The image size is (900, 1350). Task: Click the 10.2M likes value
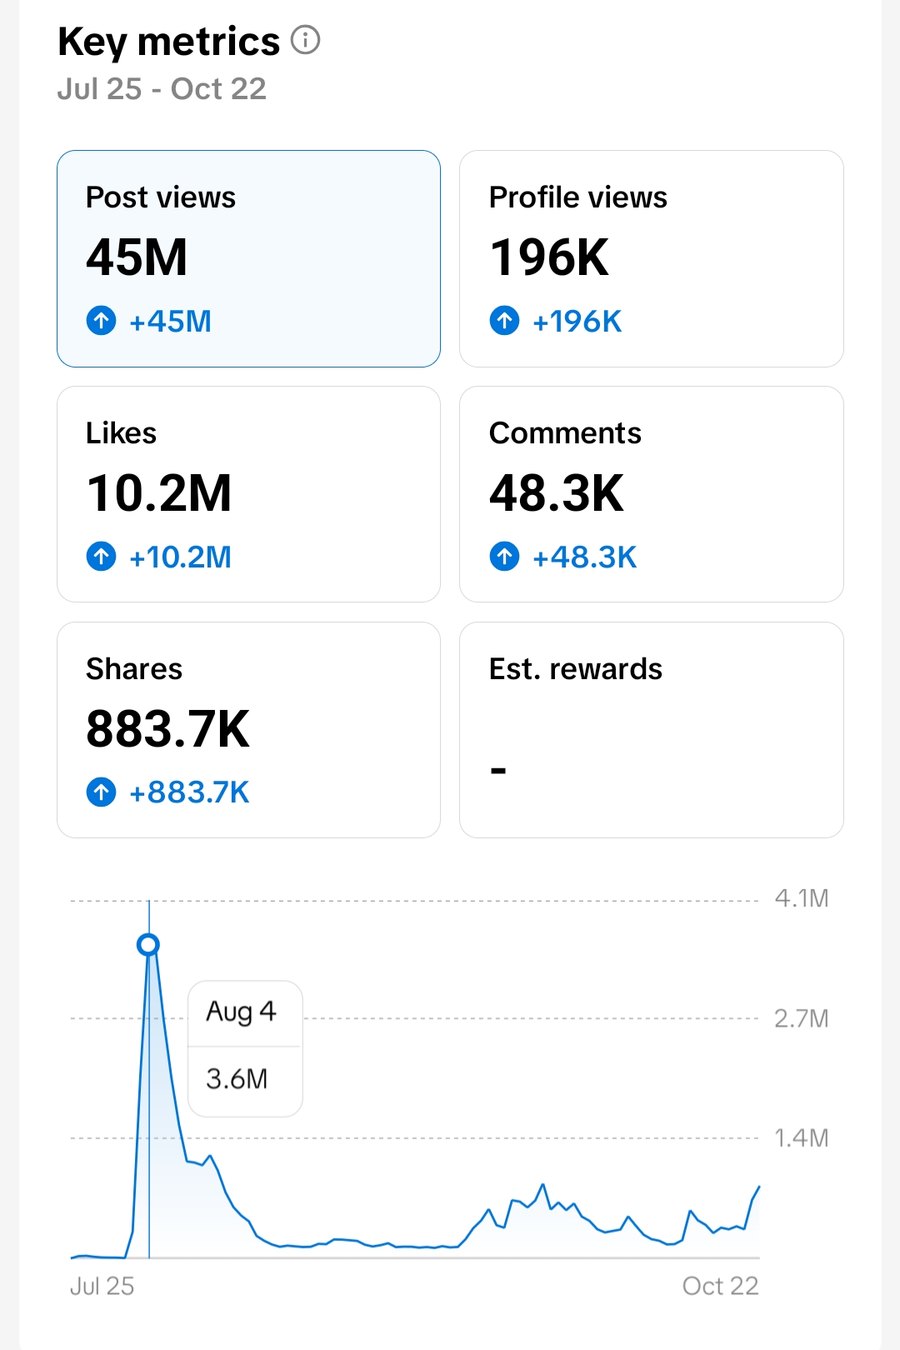(159, 493)
